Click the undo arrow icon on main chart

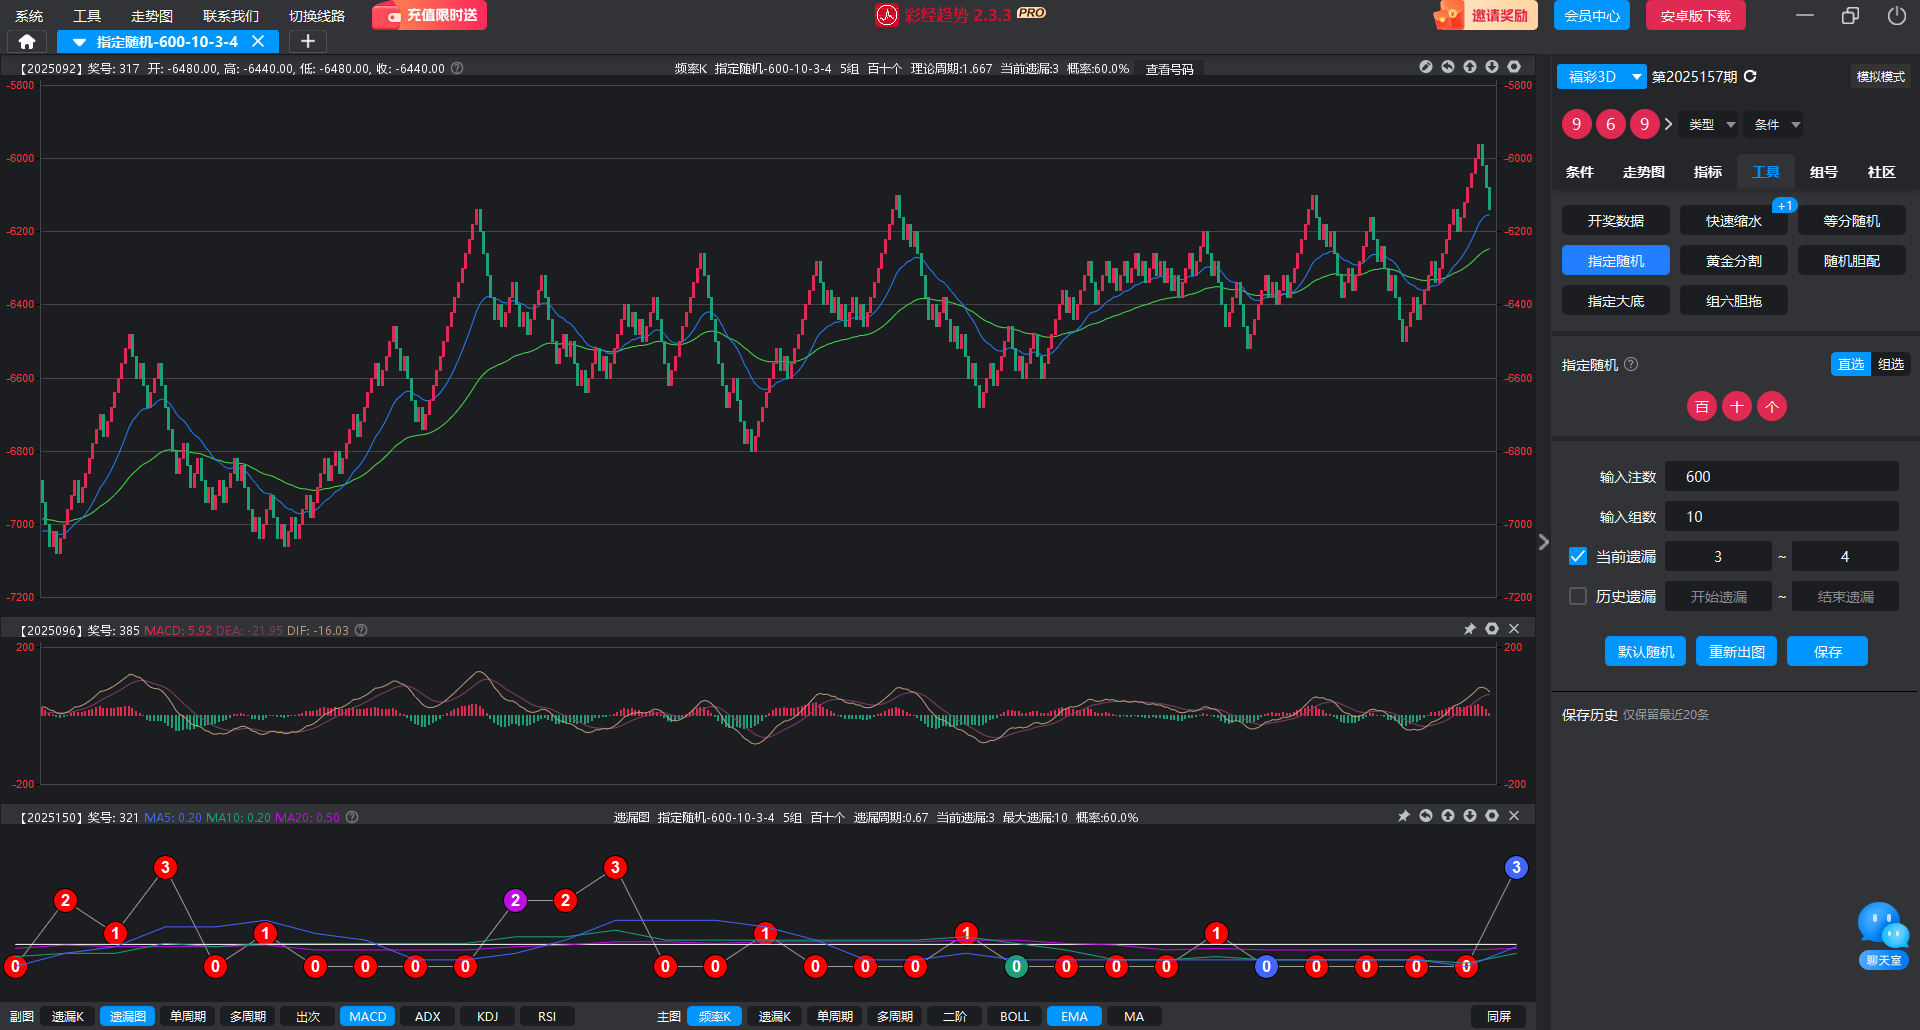coord(1448,67)
